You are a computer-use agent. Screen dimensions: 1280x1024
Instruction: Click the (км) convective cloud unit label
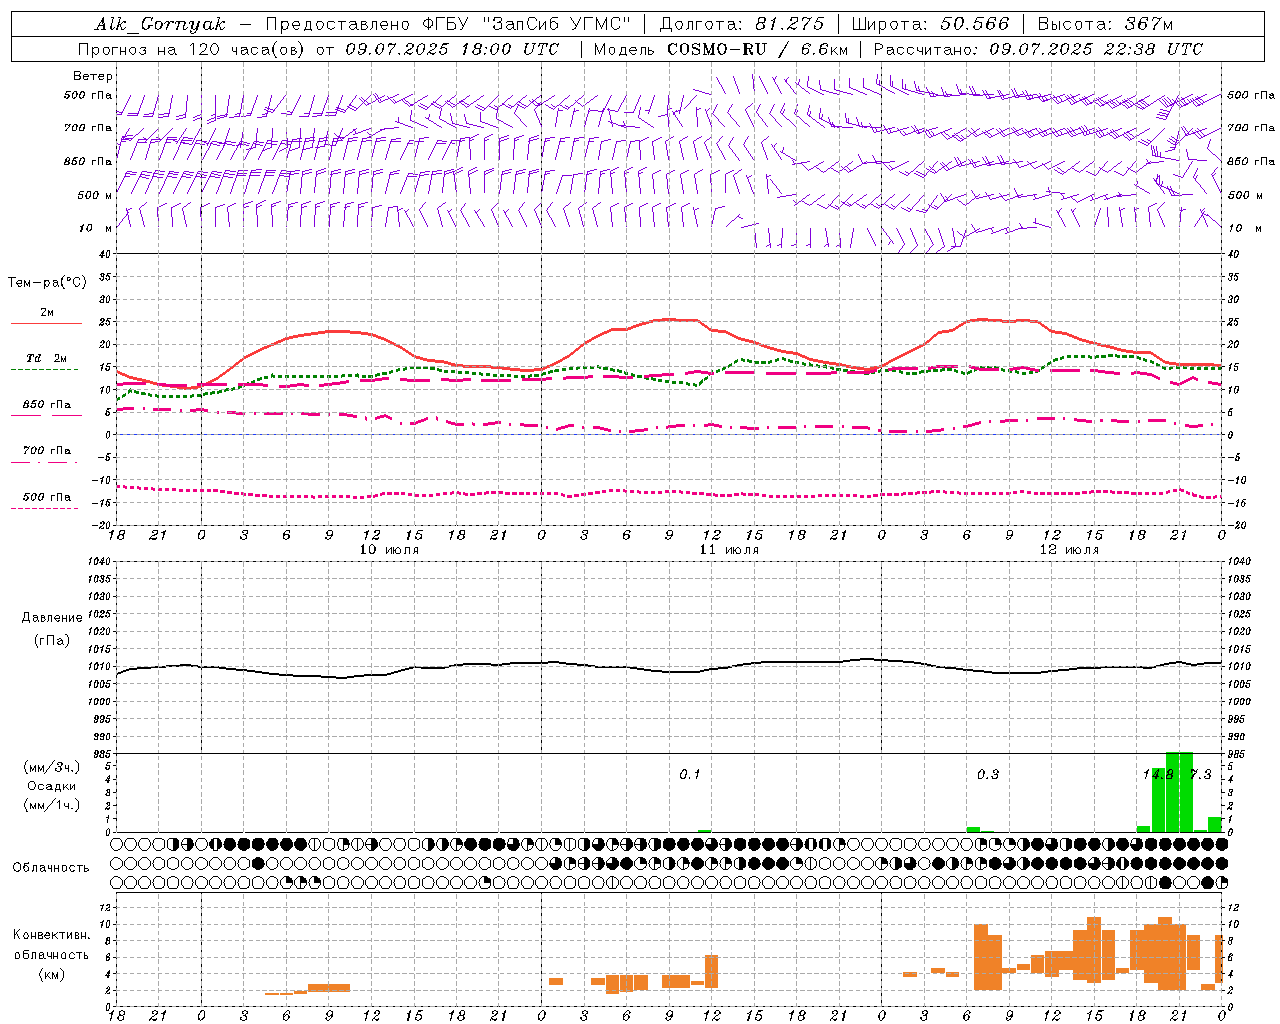pos(51,974)
